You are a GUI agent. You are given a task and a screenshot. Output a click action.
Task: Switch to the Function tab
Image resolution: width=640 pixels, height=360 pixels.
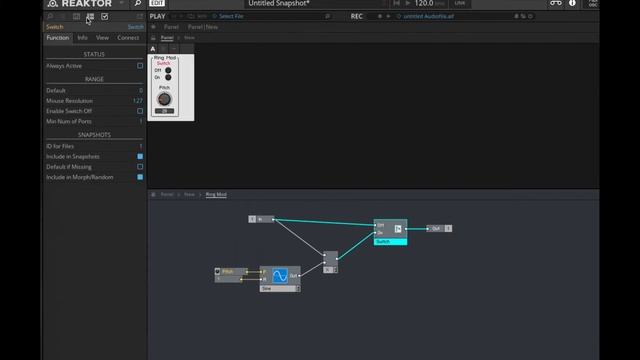click(x=58, y=38)
